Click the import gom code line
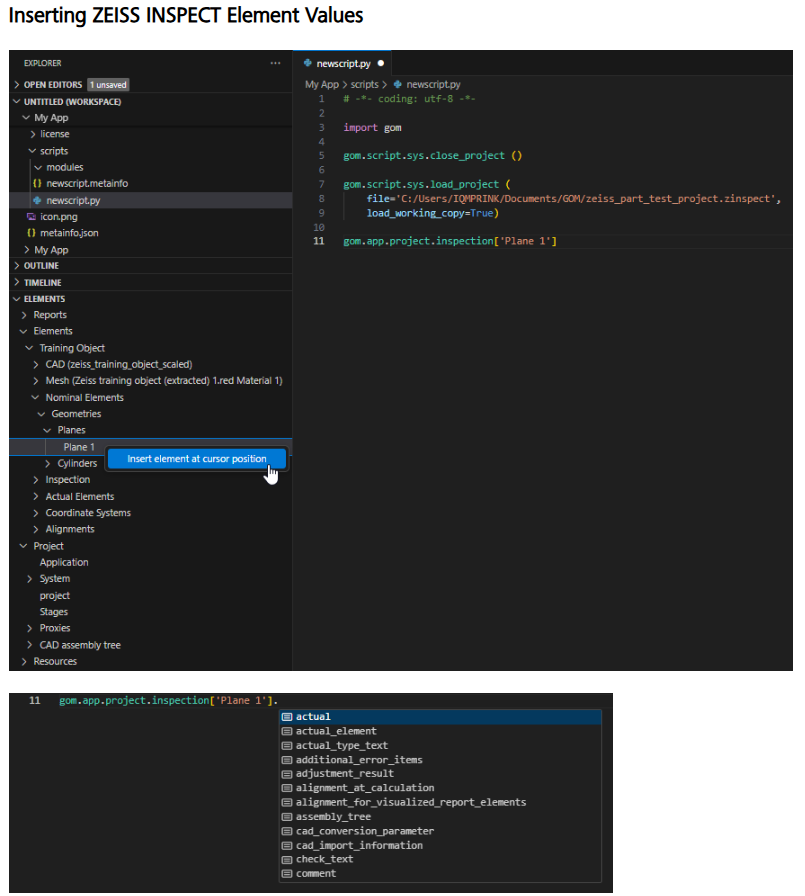The width and height of the screenshot is (805, 896). [372, 127]
